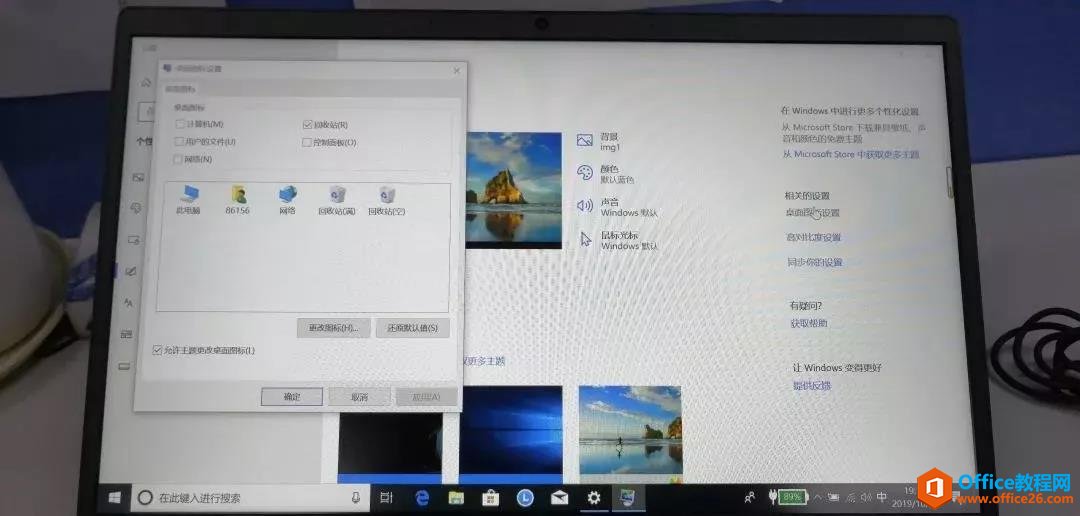
Task: Open Fonts page from sidebar icon
Action: pos(129,302)
